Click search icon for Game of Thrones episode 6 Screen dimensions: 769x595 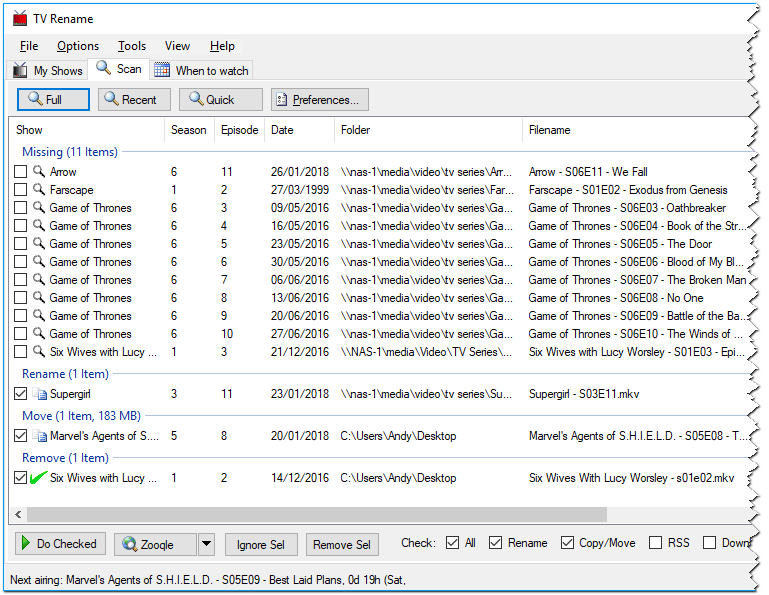click(x=39, y=261)
